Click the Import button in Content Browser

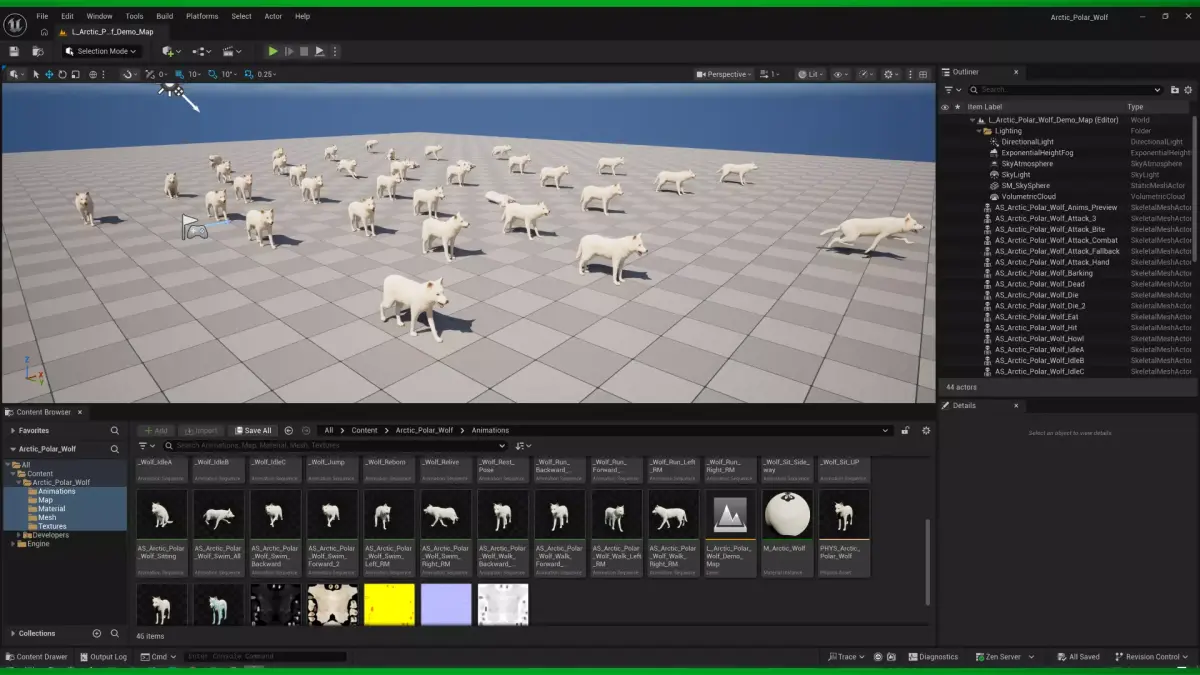coord(200,430)
